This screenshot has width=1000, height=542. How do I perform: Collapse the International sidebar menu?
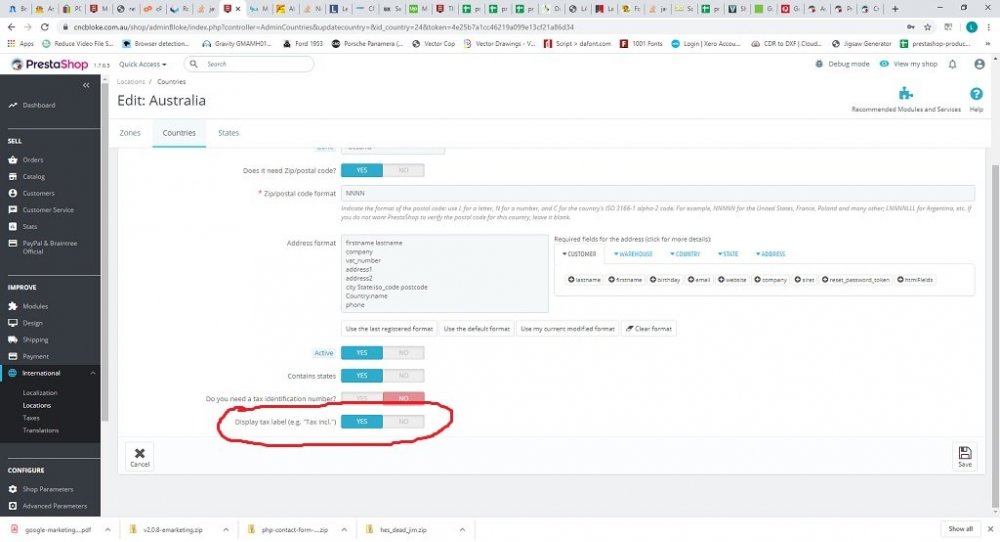coord(92,373)
